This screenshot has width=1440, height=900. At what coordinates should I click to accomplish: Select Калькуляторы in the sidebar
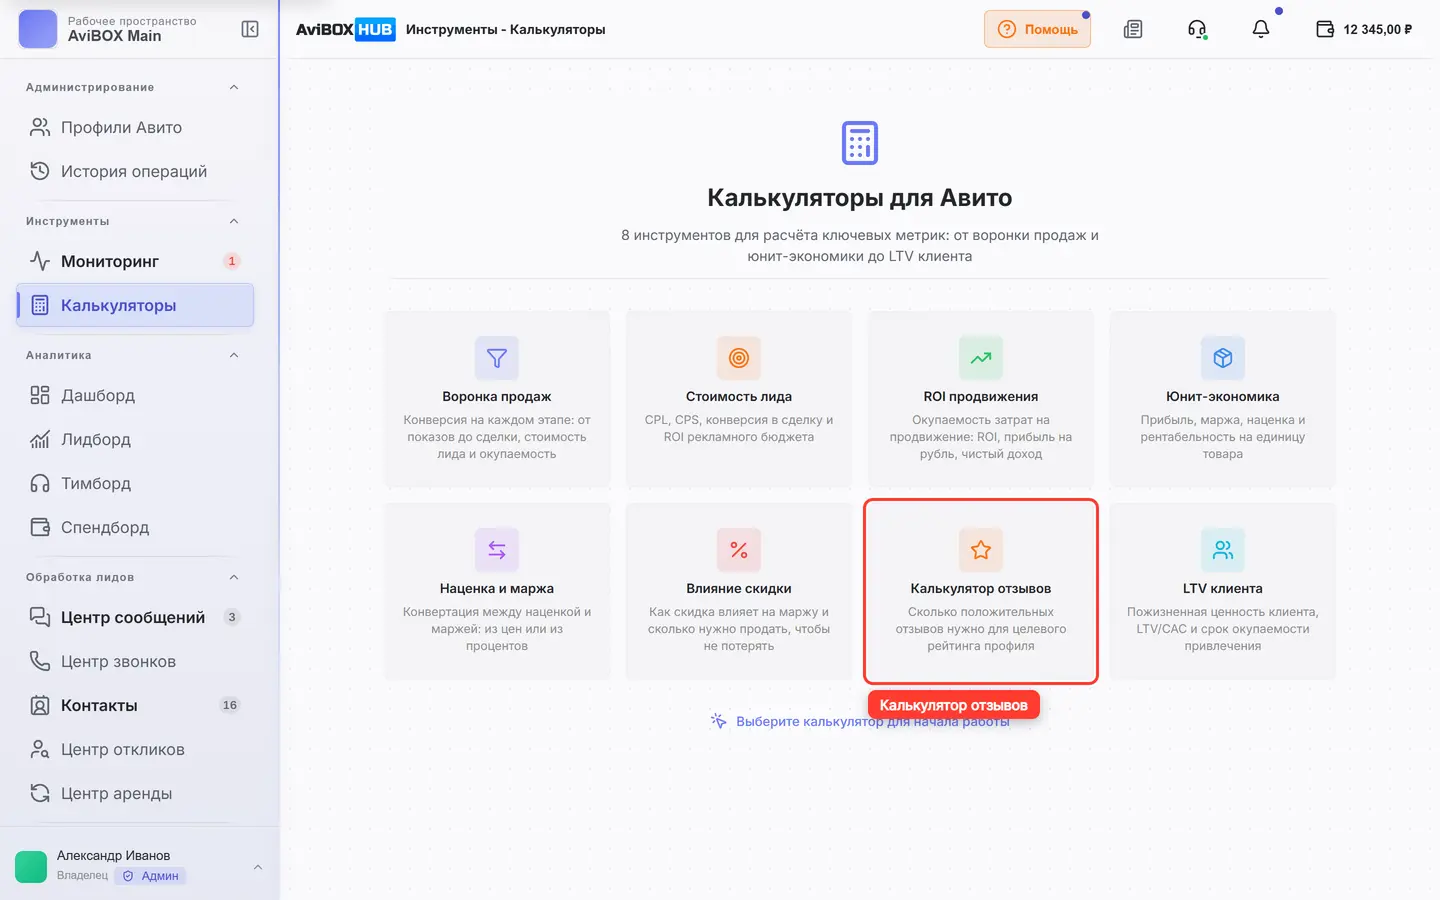click(135, 305)
